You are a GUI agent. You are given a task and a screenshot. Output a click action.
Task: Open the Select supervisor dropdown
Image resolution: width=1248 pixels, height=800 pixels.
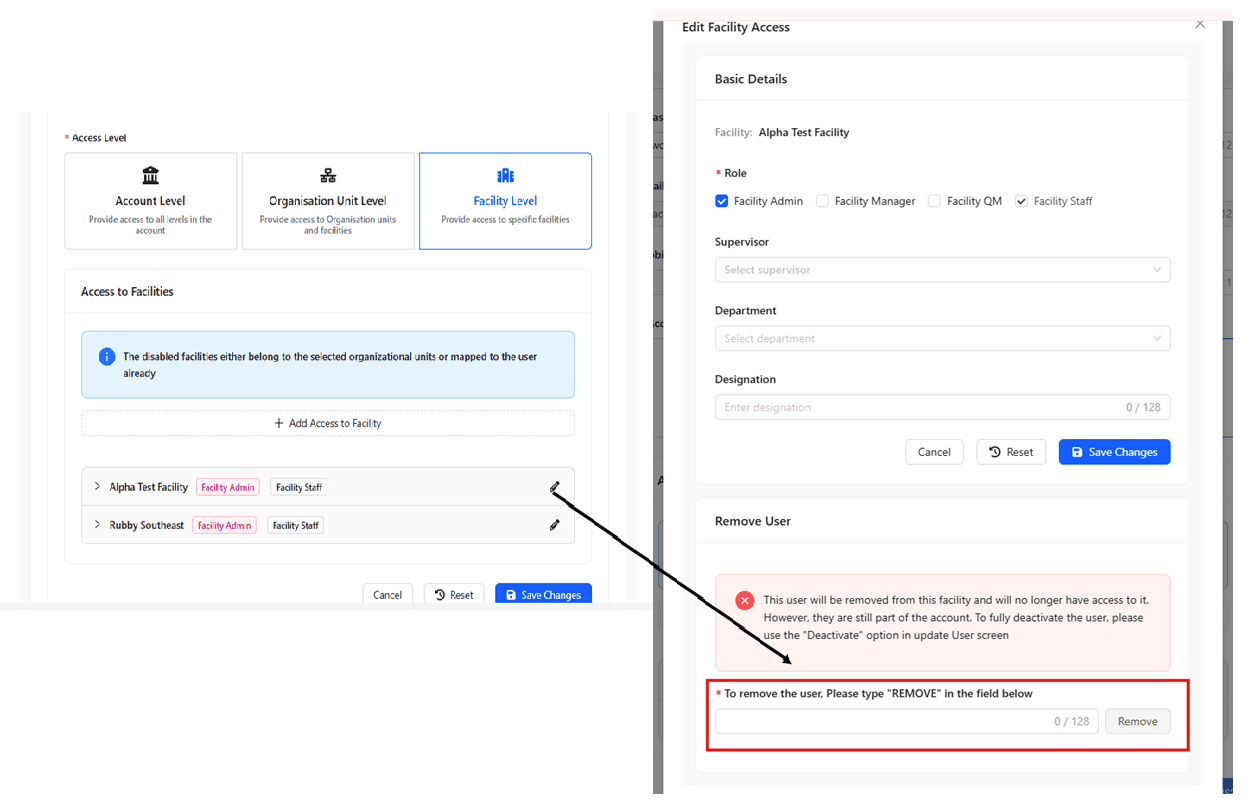coord(942,270)
